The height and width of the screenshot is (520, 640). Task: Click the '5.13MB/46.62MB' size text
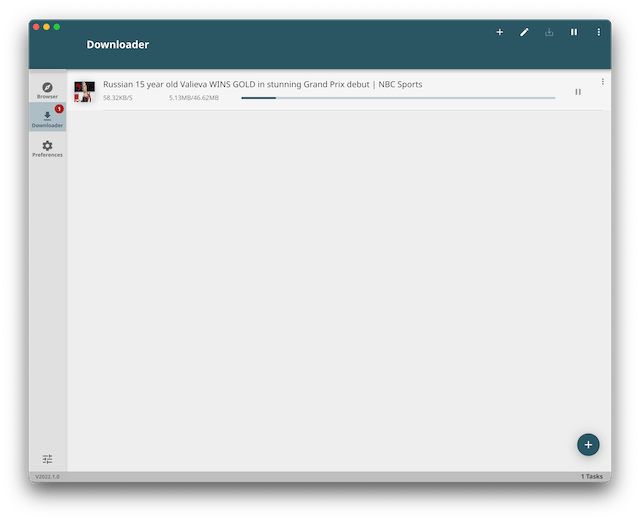[194, 98]
